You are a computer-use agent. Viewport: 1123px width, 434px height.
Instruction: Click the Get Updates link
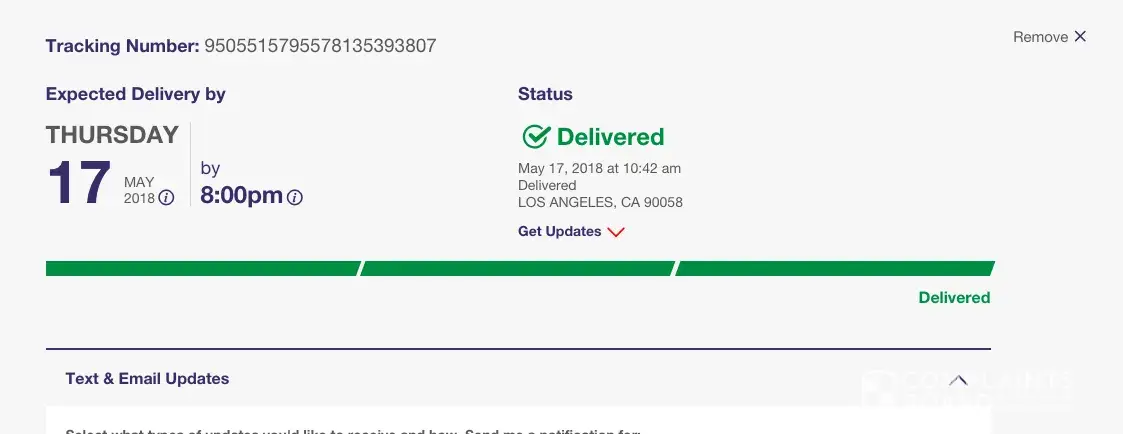pyautogui.click(x=559, y=232)
